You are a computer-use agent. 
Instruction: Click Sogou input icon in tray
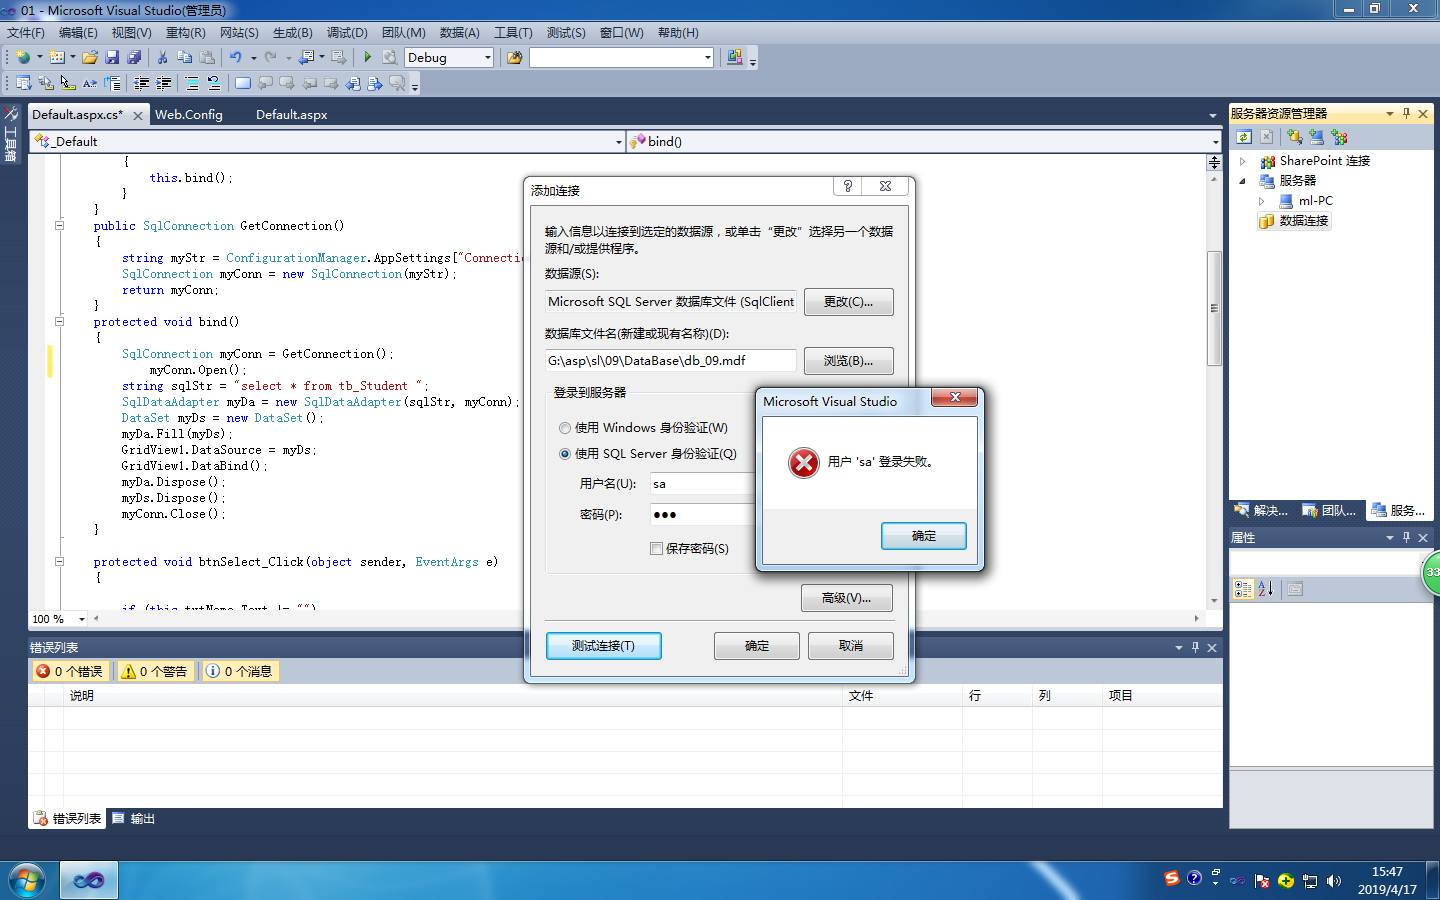point(1172,878)
